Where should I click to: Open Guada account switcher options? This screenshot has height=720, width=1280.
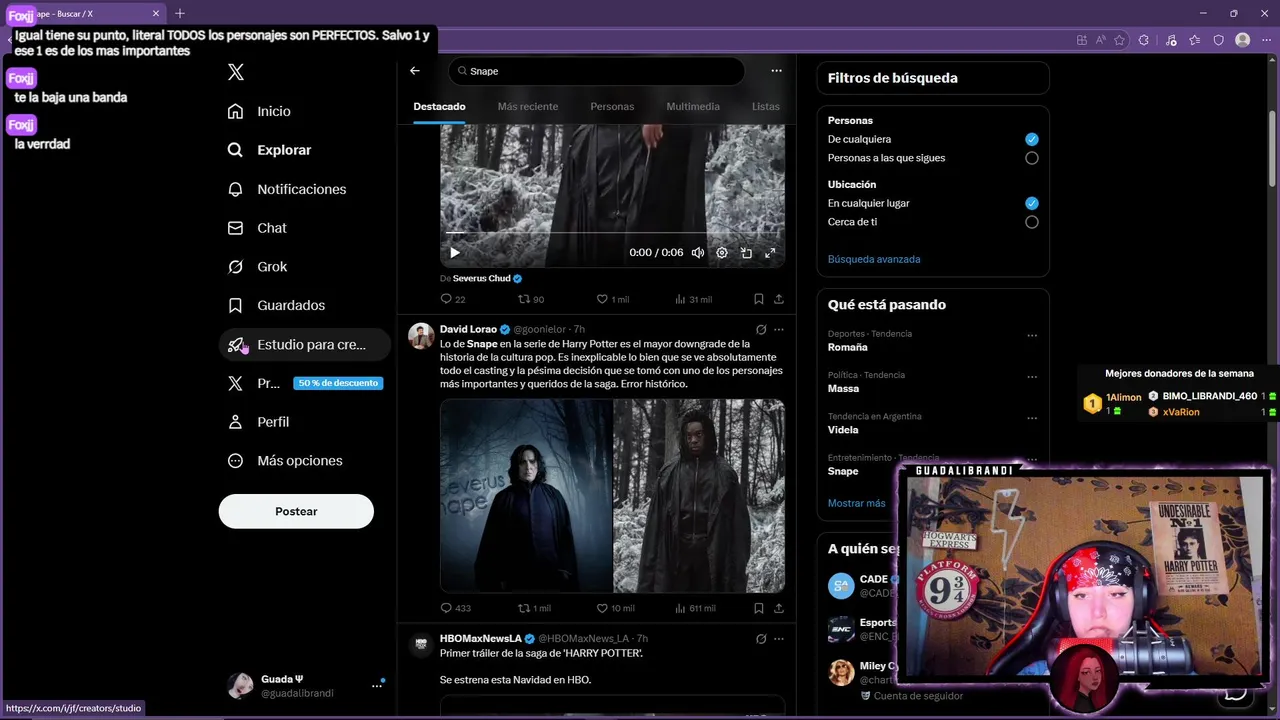(x=377, y=686)
